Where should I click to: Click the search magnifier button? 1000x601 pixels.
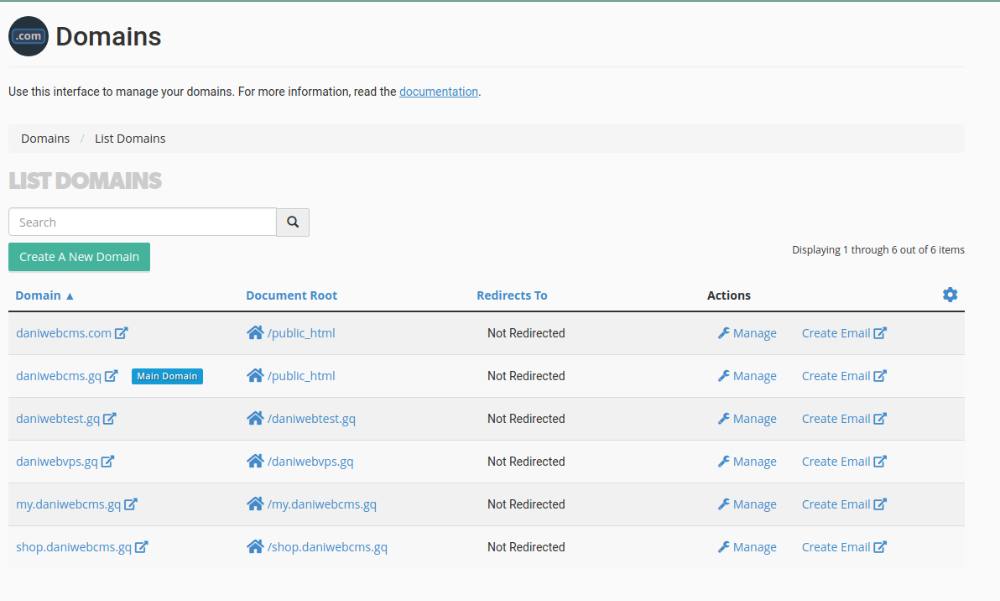coord(293,222)
